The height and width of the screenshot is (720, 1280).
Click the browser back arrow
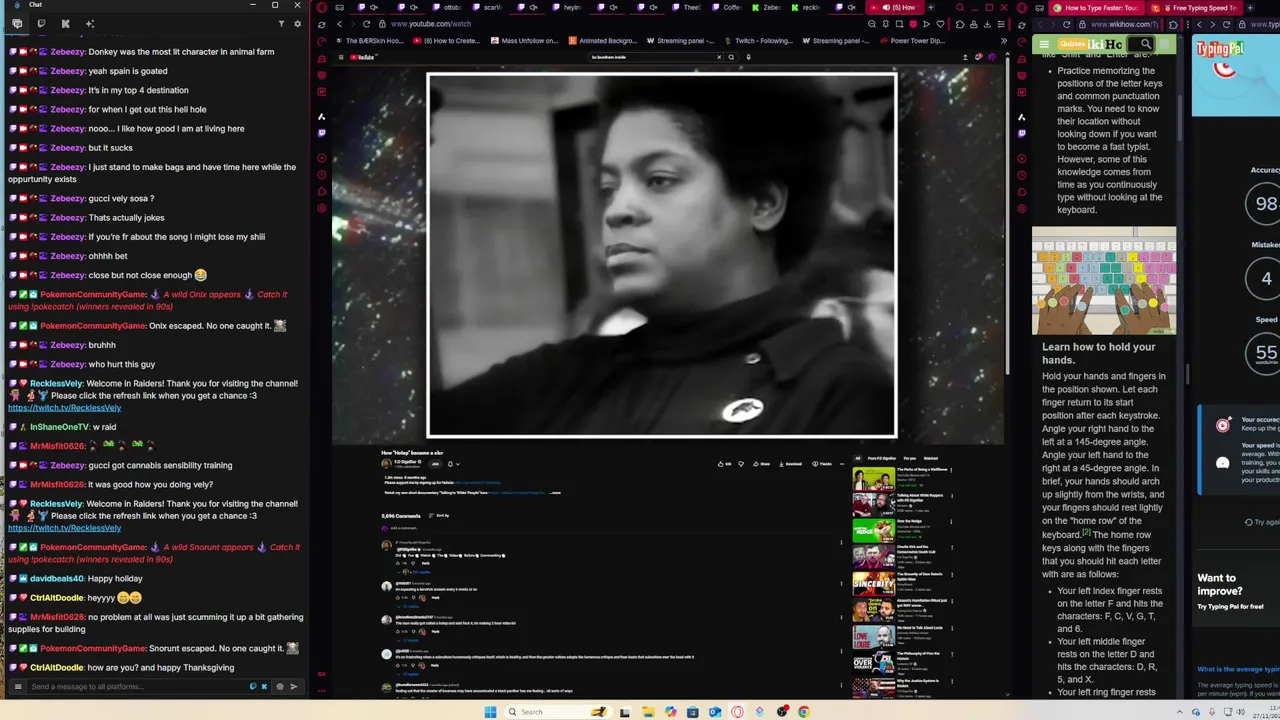point(340,24)
